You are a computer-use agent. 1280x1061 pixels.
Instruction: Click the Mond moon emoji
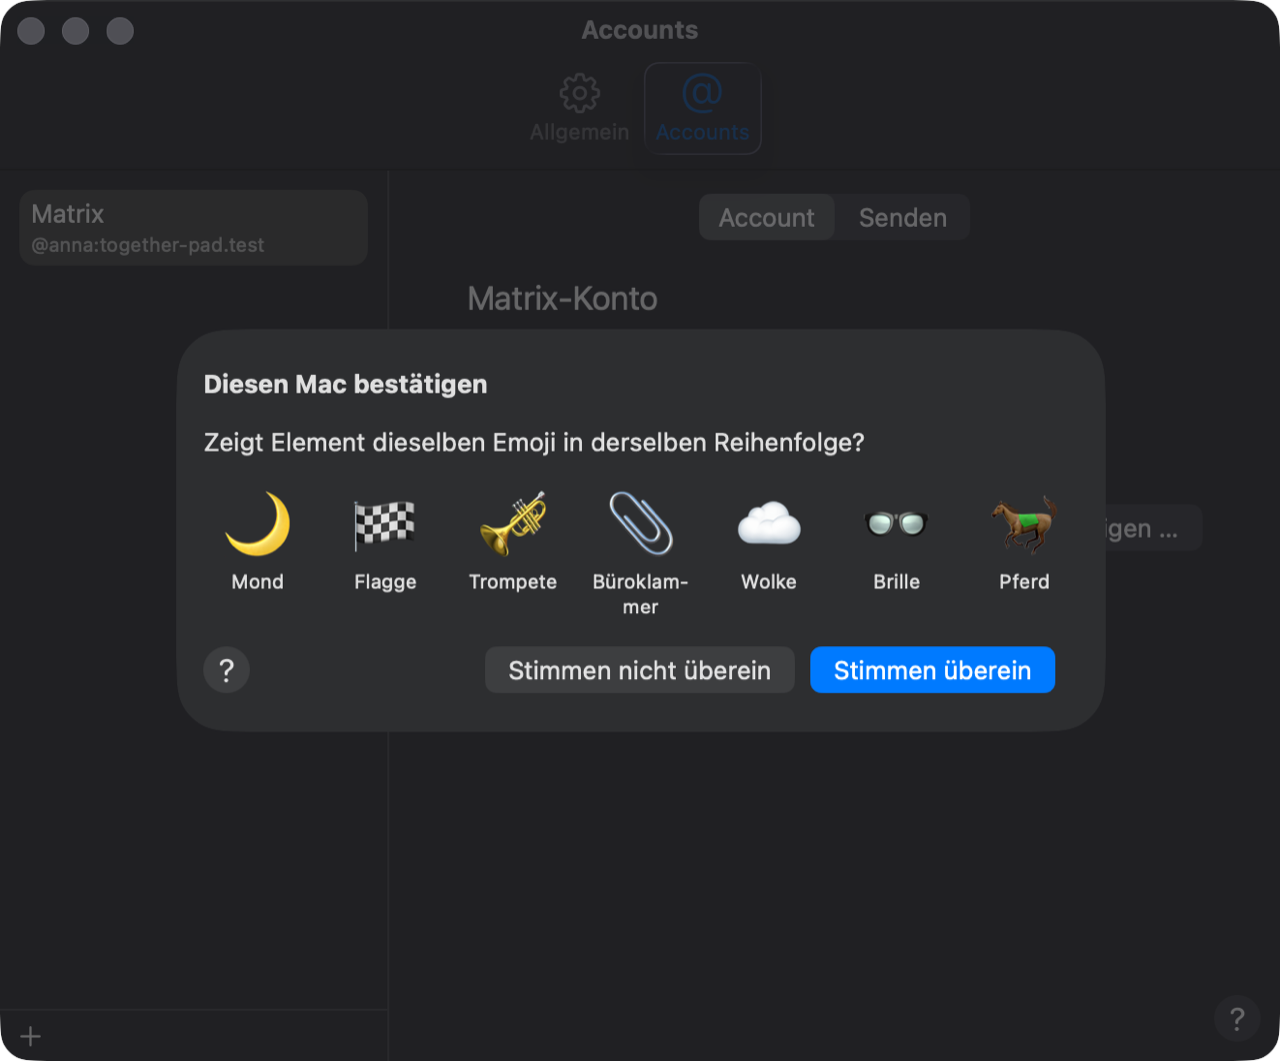point(258,523)
